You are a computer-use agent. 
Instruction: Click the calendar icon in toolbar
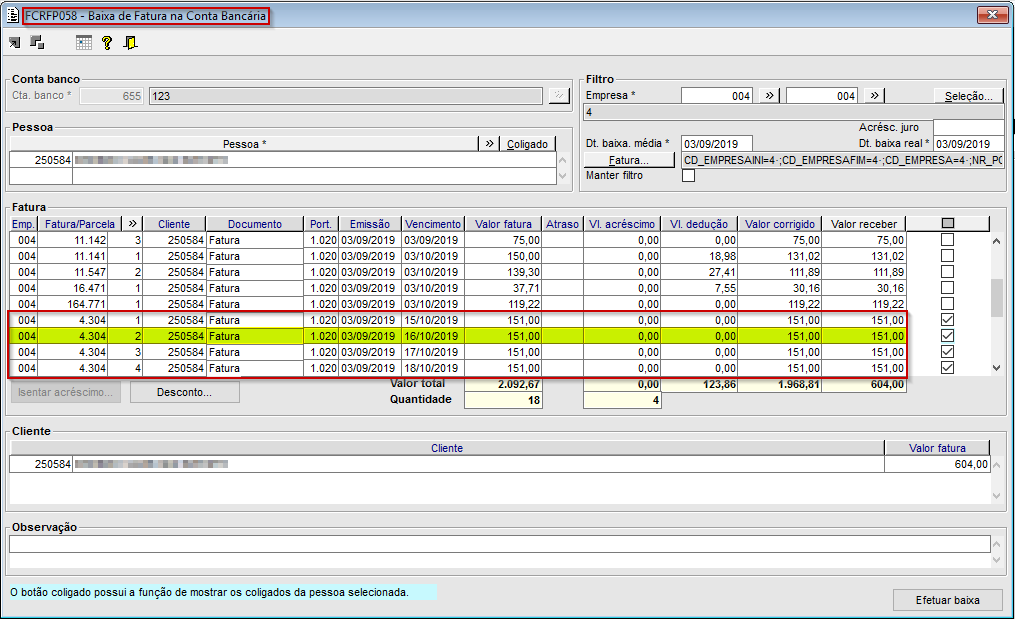coord(84,43)
